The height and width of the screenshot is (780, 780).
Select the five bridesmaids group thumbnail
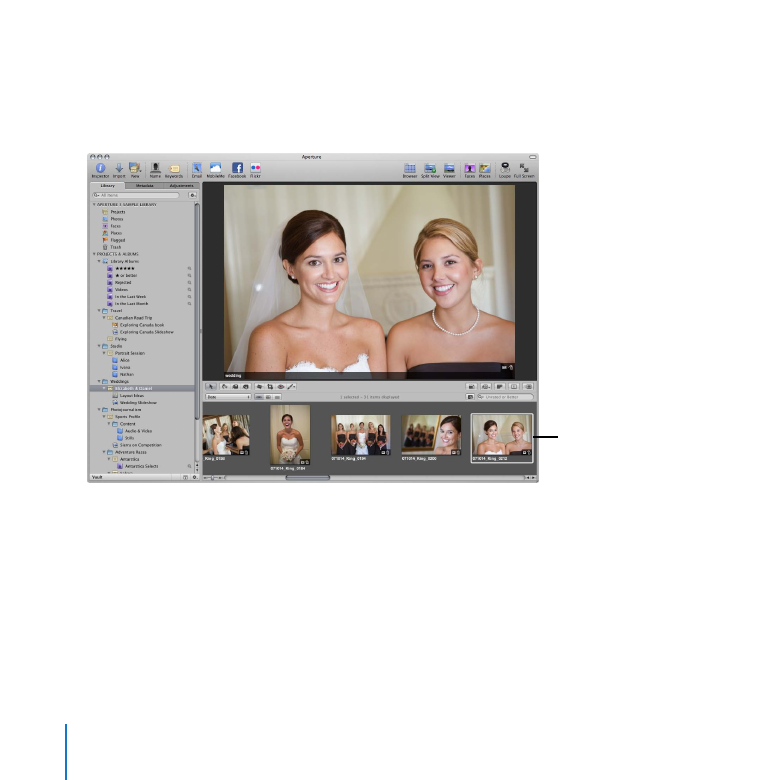point(361,435)
